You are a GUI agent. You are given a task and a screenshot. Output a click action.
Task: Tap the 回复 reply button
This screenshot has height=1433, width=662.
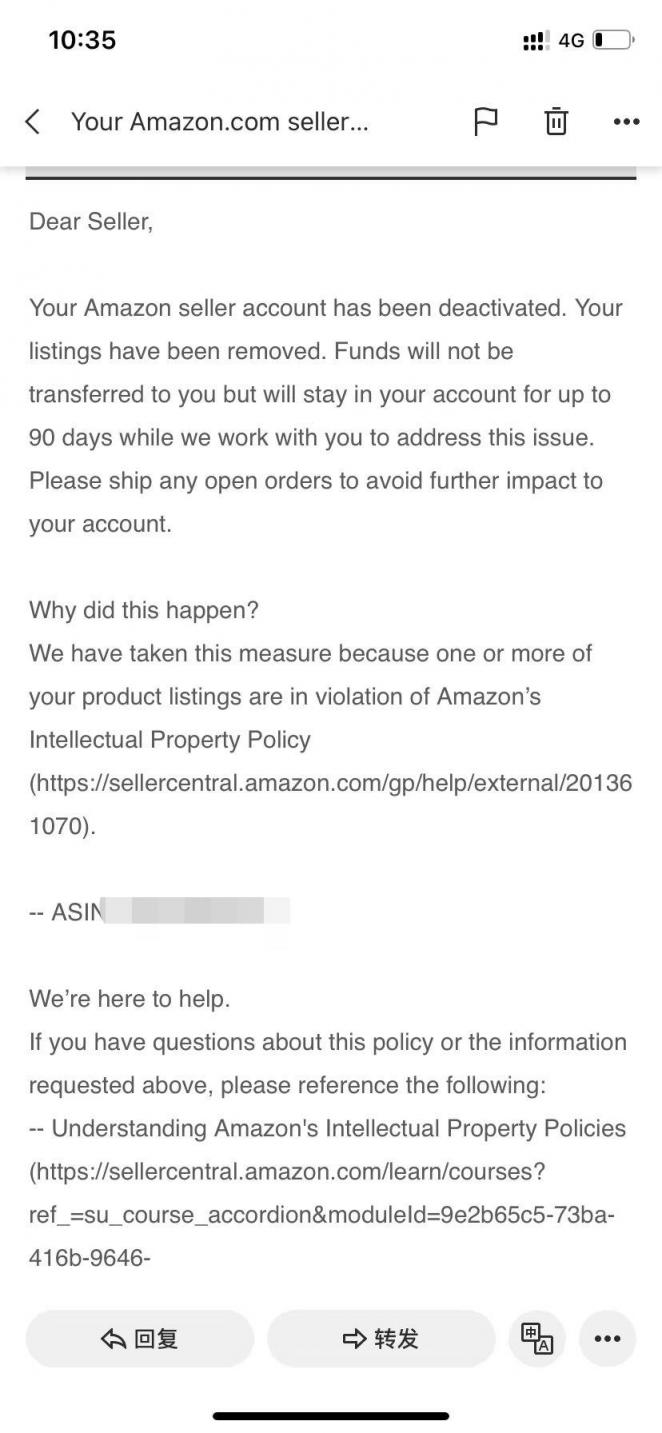coord(140,1338)
